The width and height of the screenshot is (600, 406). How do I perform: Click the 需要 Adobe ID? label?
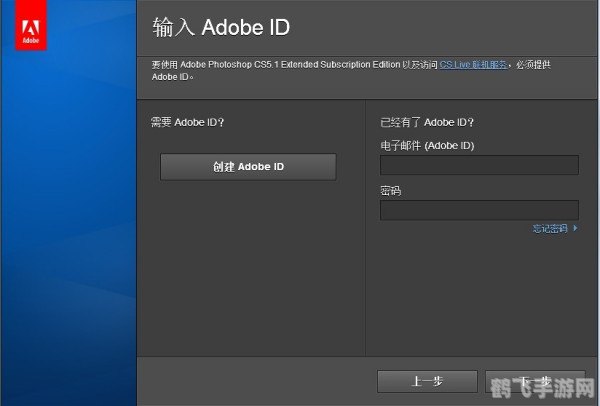[188, 122]
